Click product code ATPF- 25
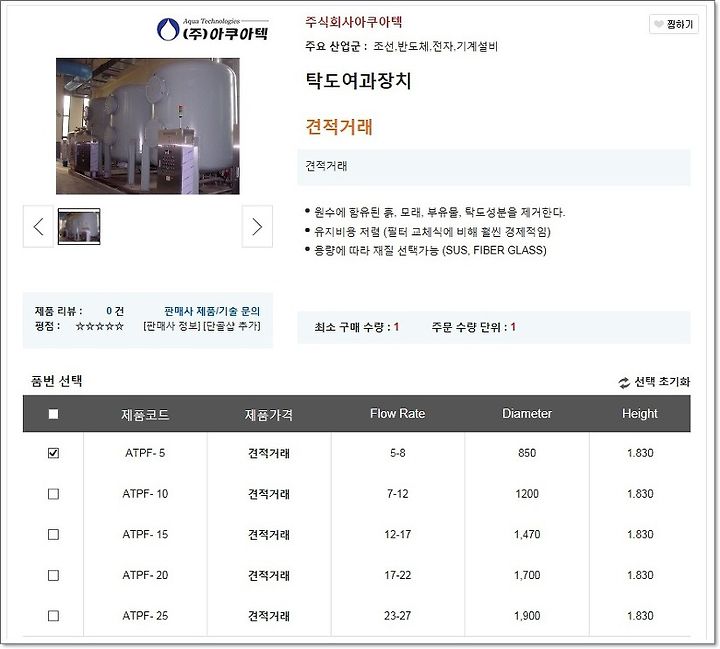The image size is (720, 649). 145,615
